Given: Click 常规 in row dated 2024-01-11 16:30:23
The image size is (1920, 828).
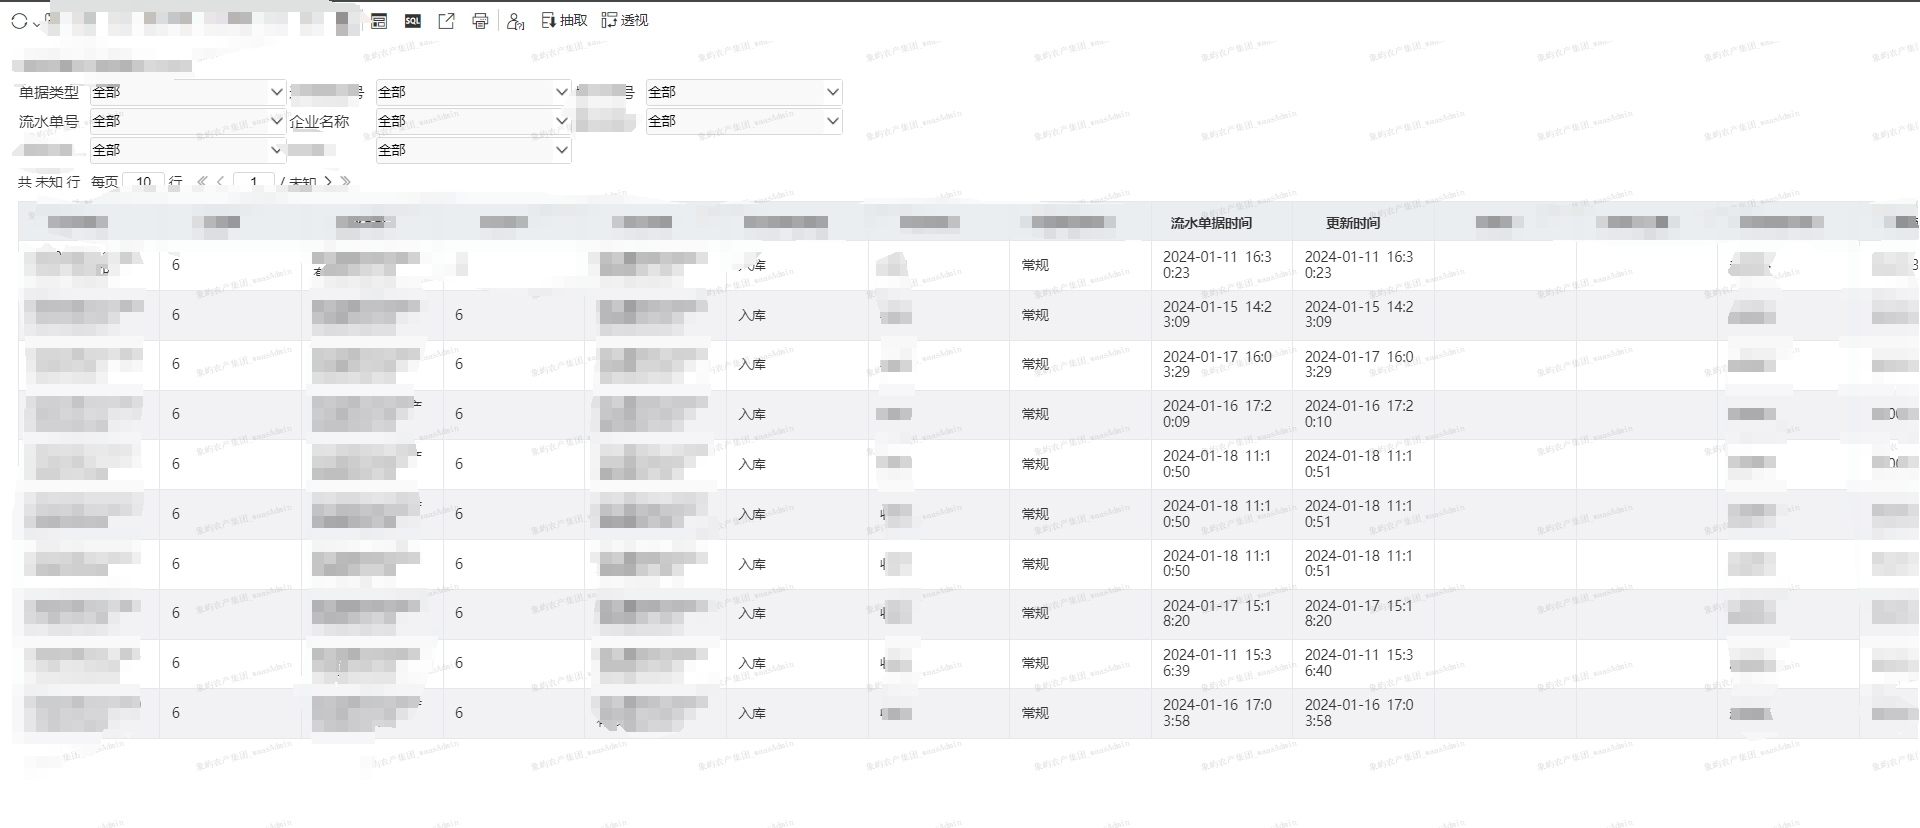Looking at the screenshot, I should [x=1035, y=265].
